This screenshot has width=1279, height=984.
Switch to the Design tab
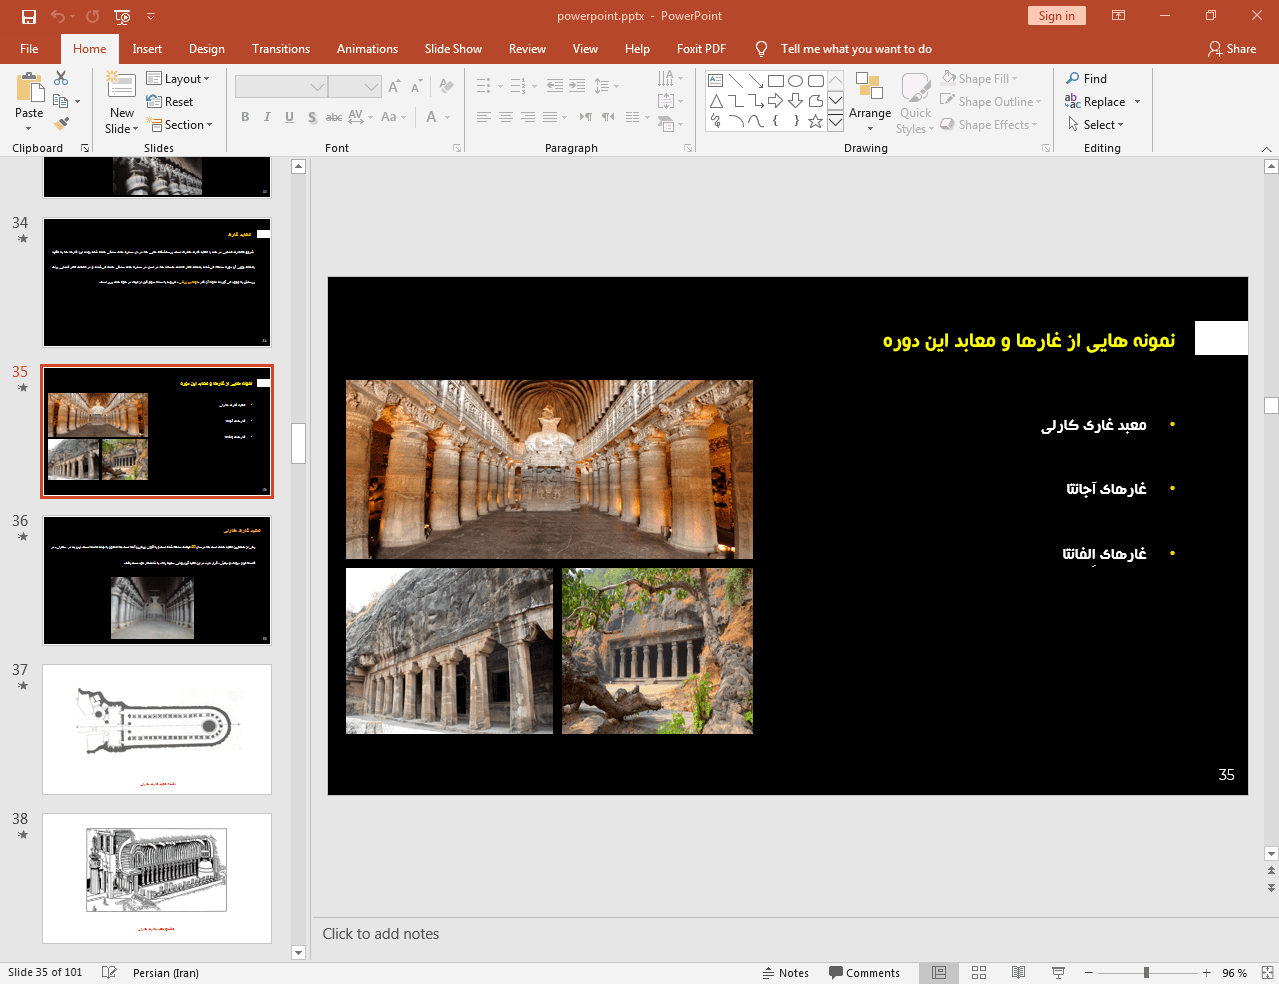click(207, 48)
